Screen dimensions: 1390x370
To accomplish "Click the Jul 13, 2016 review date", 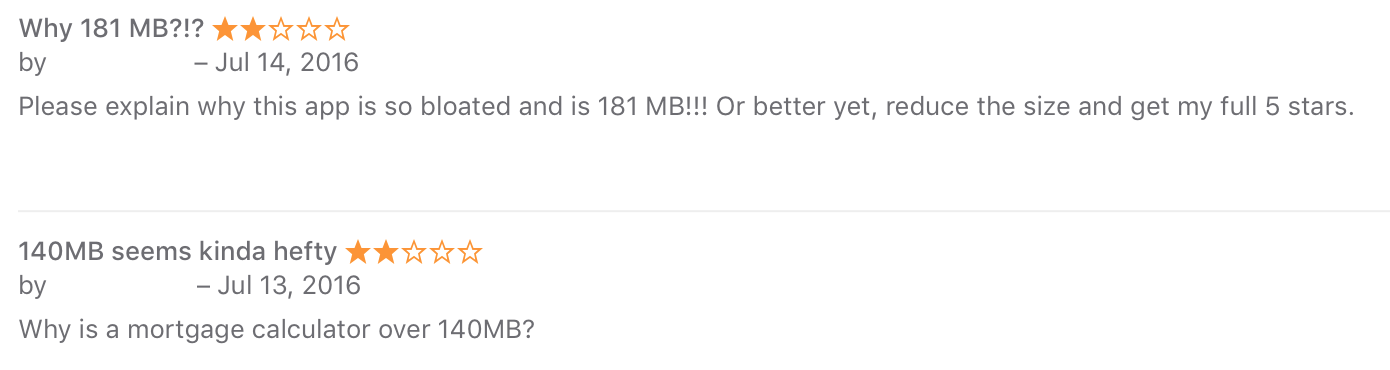I will (288, 286).
